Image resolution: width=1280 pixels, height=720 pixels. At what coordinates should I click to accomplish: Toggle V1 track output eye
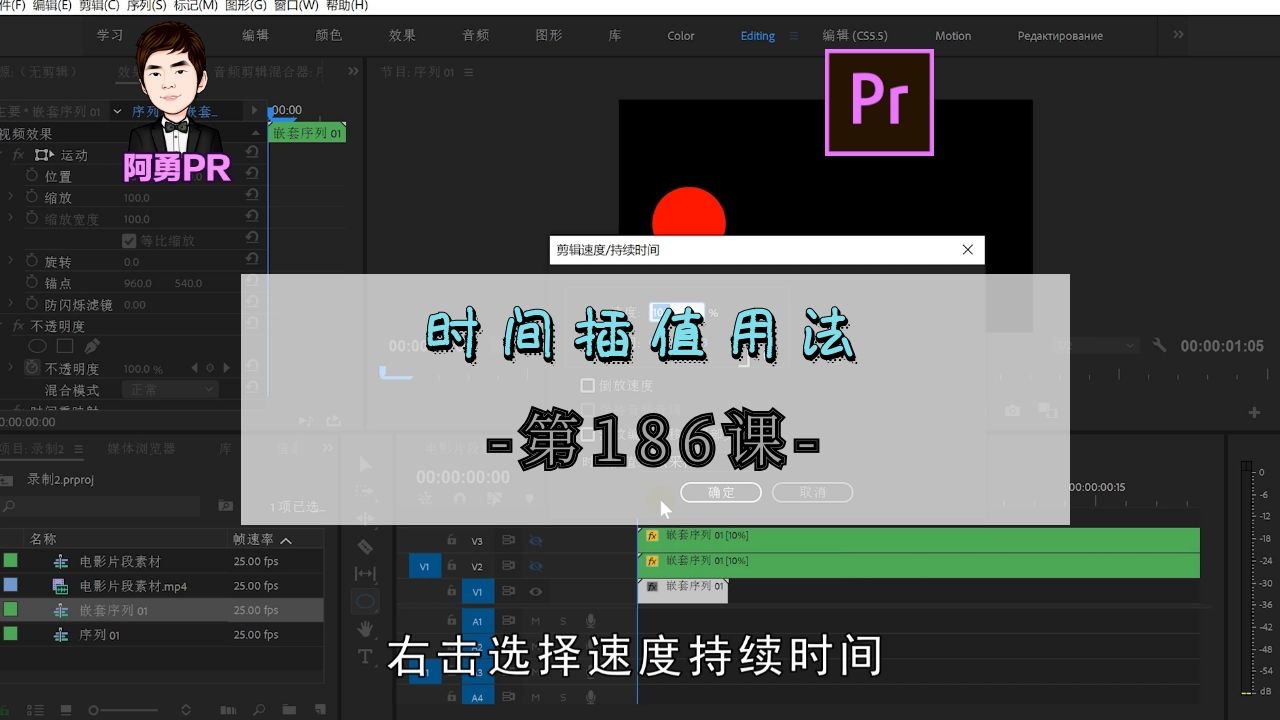(535, 592)
